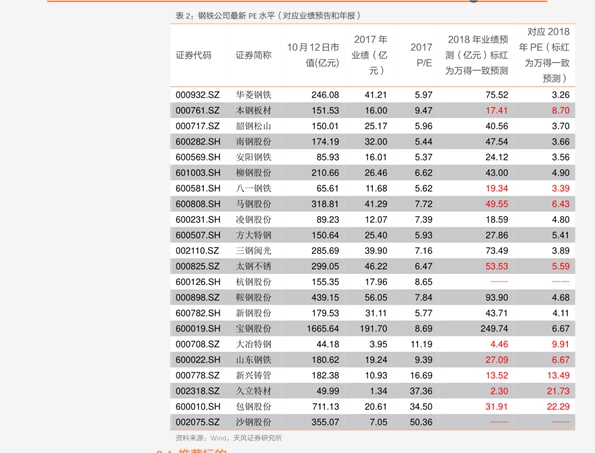
Task: Select the 华菱钢铁 name cell
Action: (253, 95)
